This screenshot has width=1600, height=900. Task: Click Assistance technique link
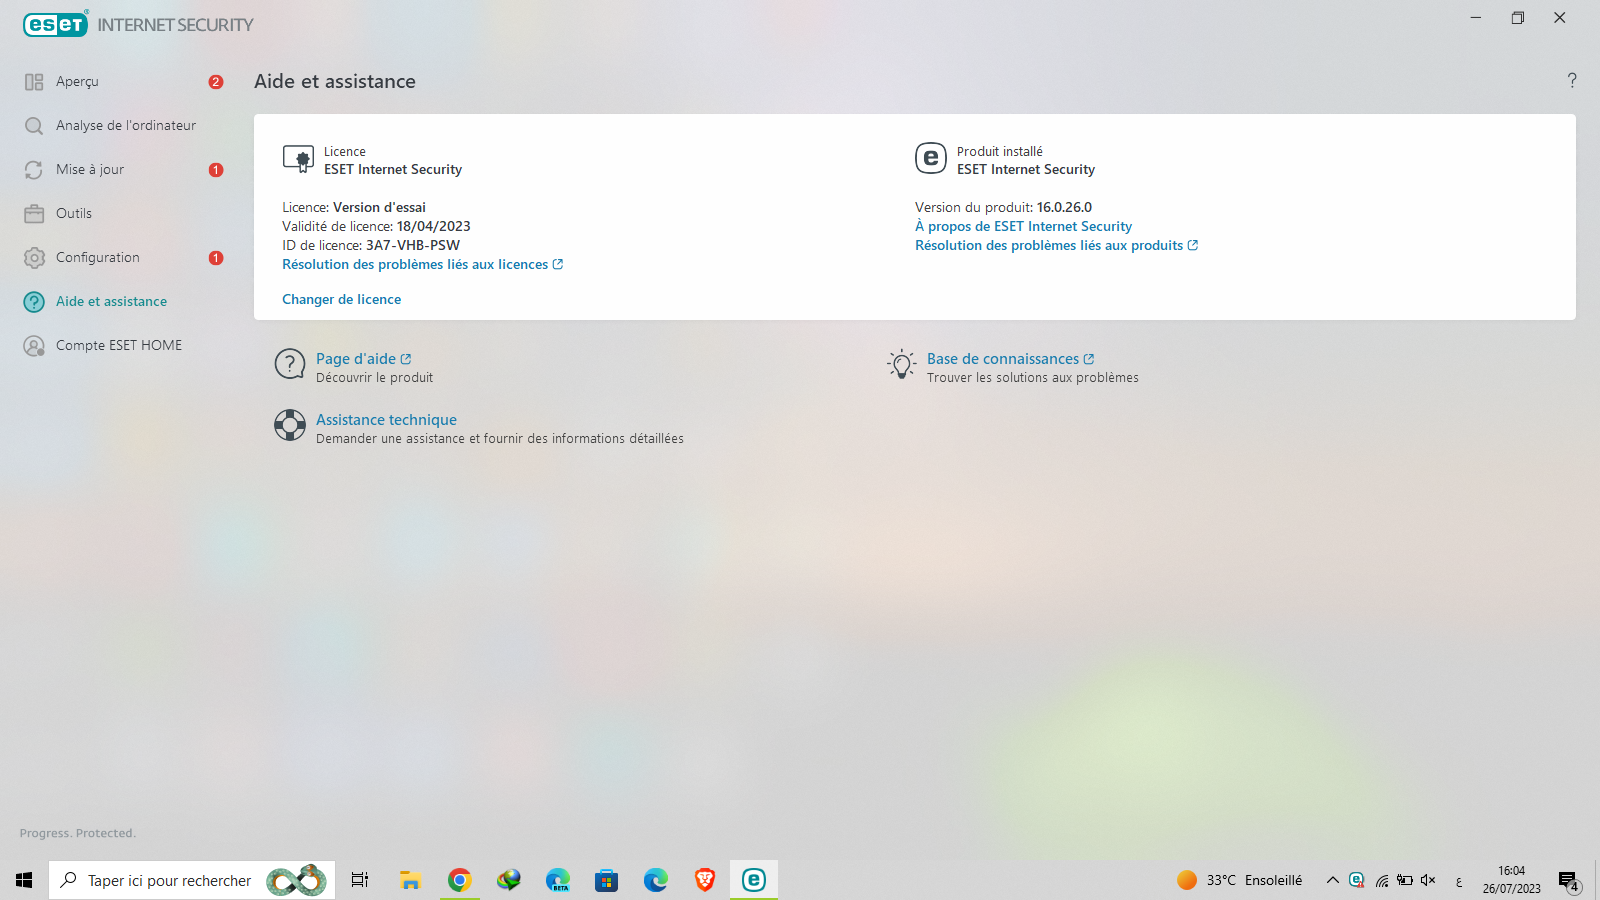coord(386,420)
